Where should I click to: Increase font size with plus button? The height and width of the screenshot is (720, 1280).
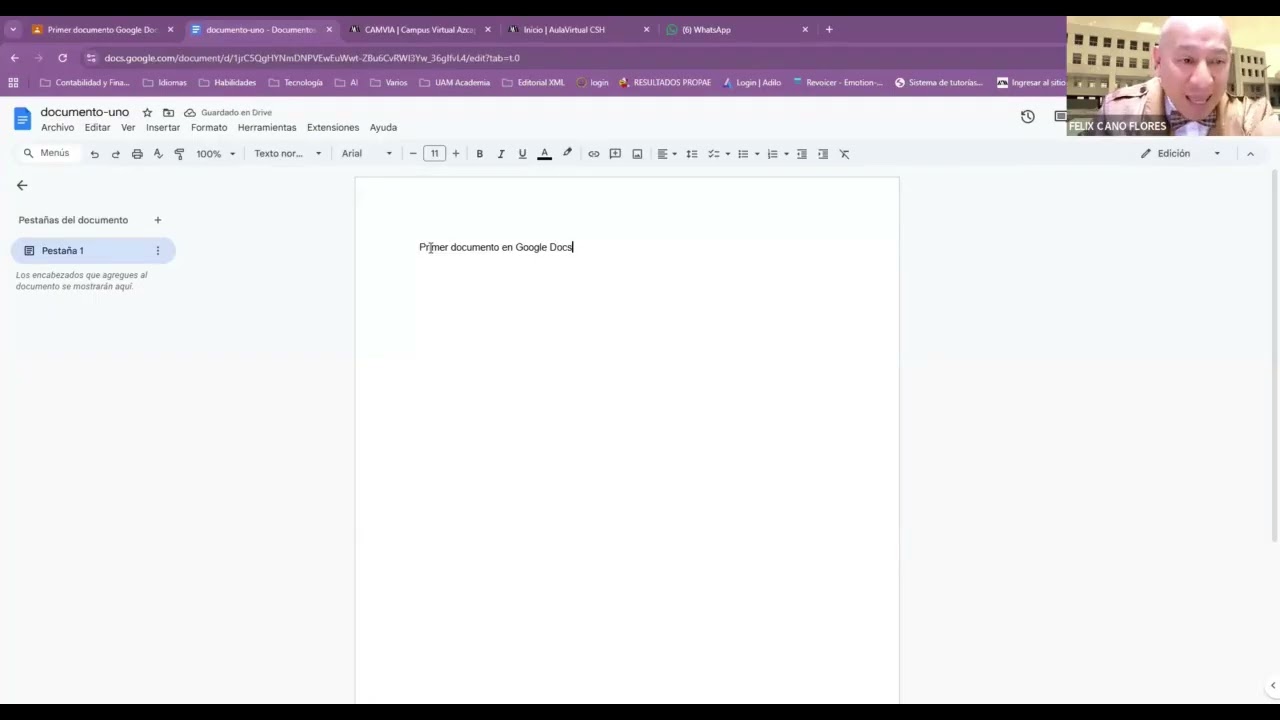coord(456,154)
